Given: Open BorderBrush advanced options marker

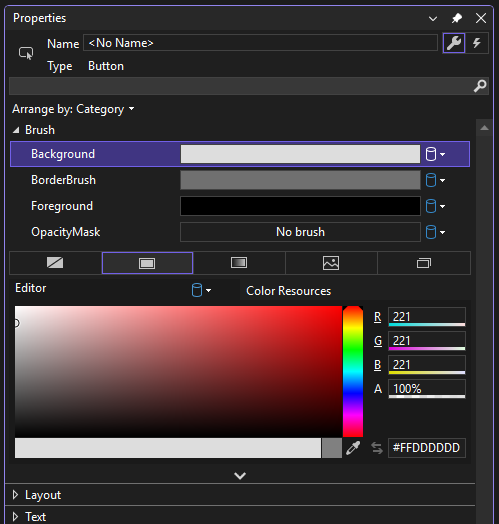Looking at the screenshot, I should pyautogui.click(x=435, y=180).
